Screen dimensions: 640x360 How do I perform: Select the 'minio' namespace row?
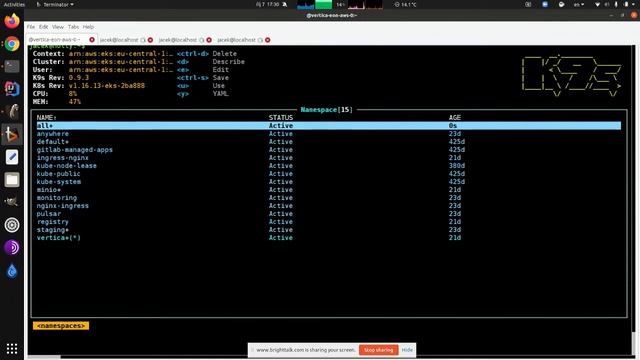pyautogui.click(x=329, y=190)
